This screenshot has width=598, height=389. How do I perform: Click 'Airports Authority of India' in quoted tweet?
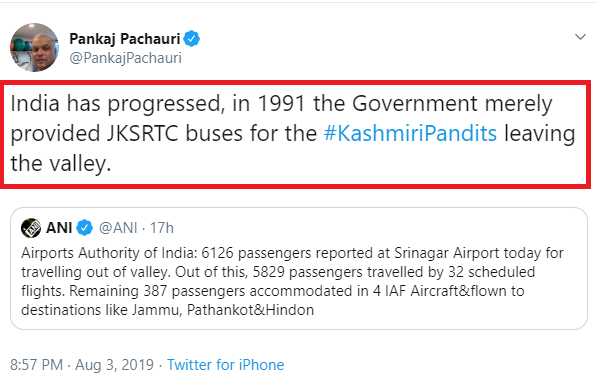coord(109,253)
